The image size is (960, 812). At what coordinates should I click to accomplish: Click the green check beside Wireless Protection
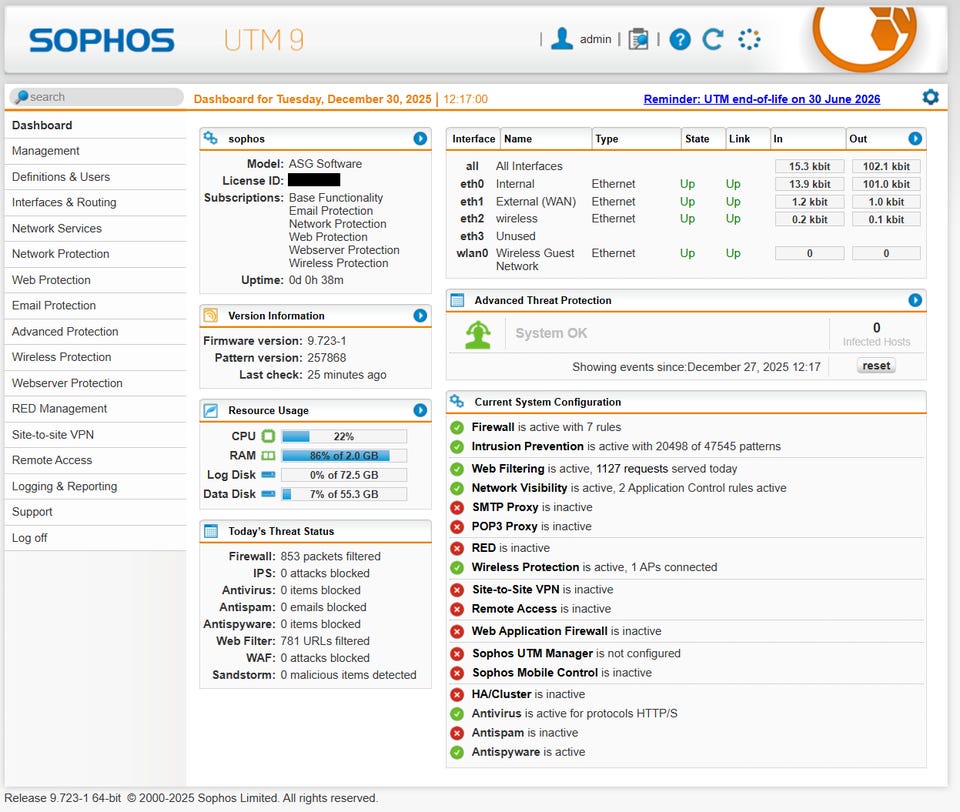click(x=457, y=568)
